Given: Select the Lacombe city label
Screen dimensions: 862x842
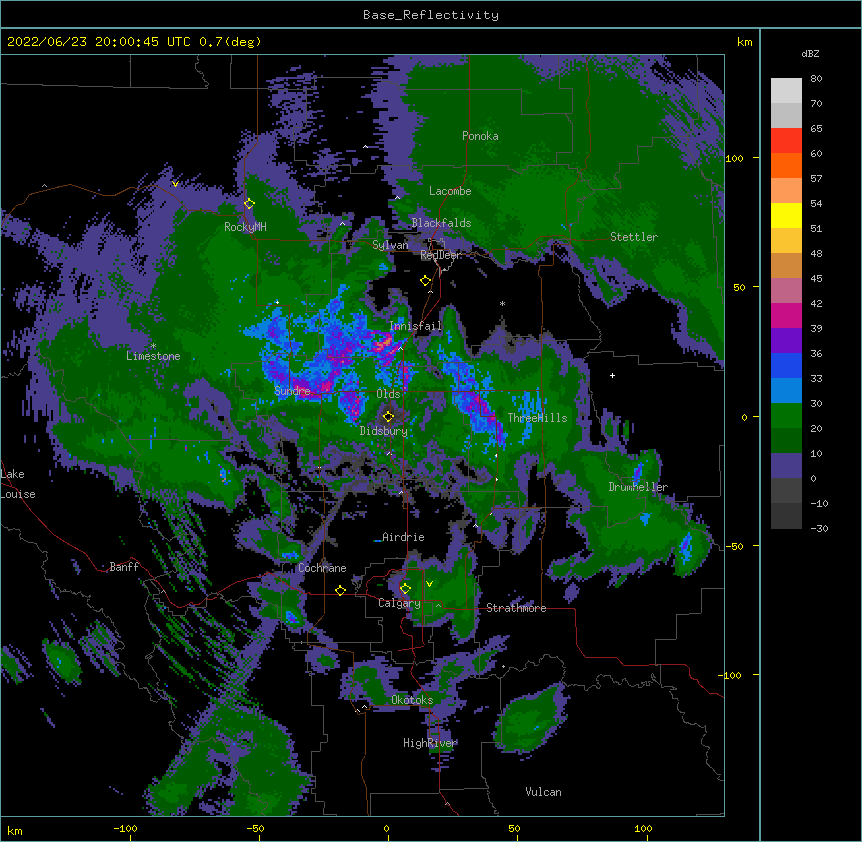Looking at the screenshot, I should click(450, 191).
